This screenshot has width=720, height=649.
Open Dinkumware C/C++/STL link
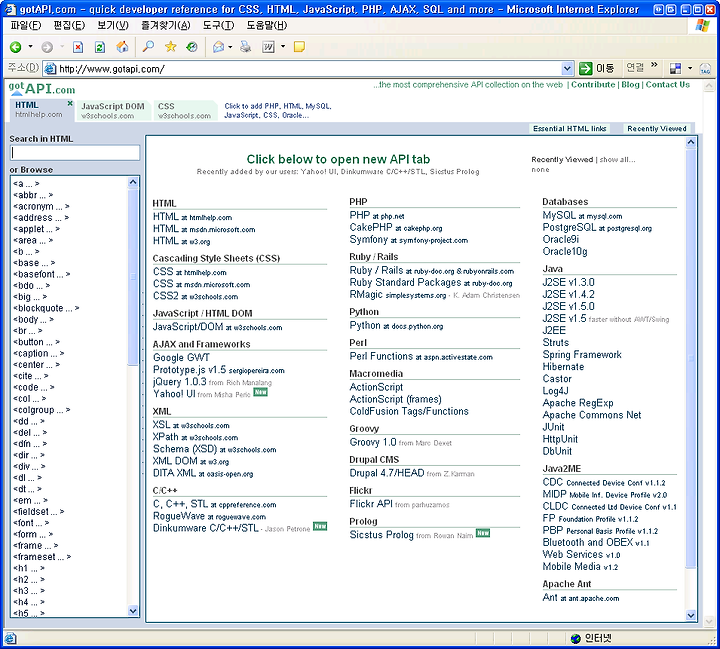pos(206,528)
